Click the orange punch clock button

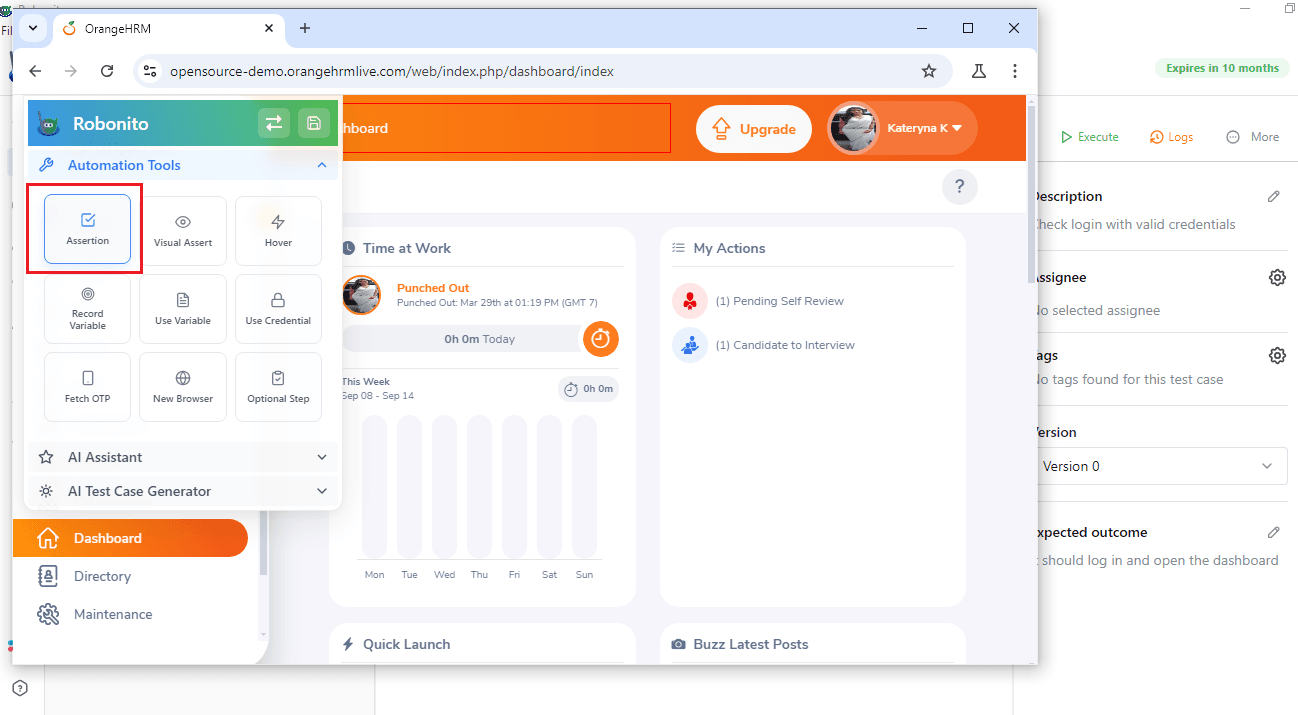[601, 339]
